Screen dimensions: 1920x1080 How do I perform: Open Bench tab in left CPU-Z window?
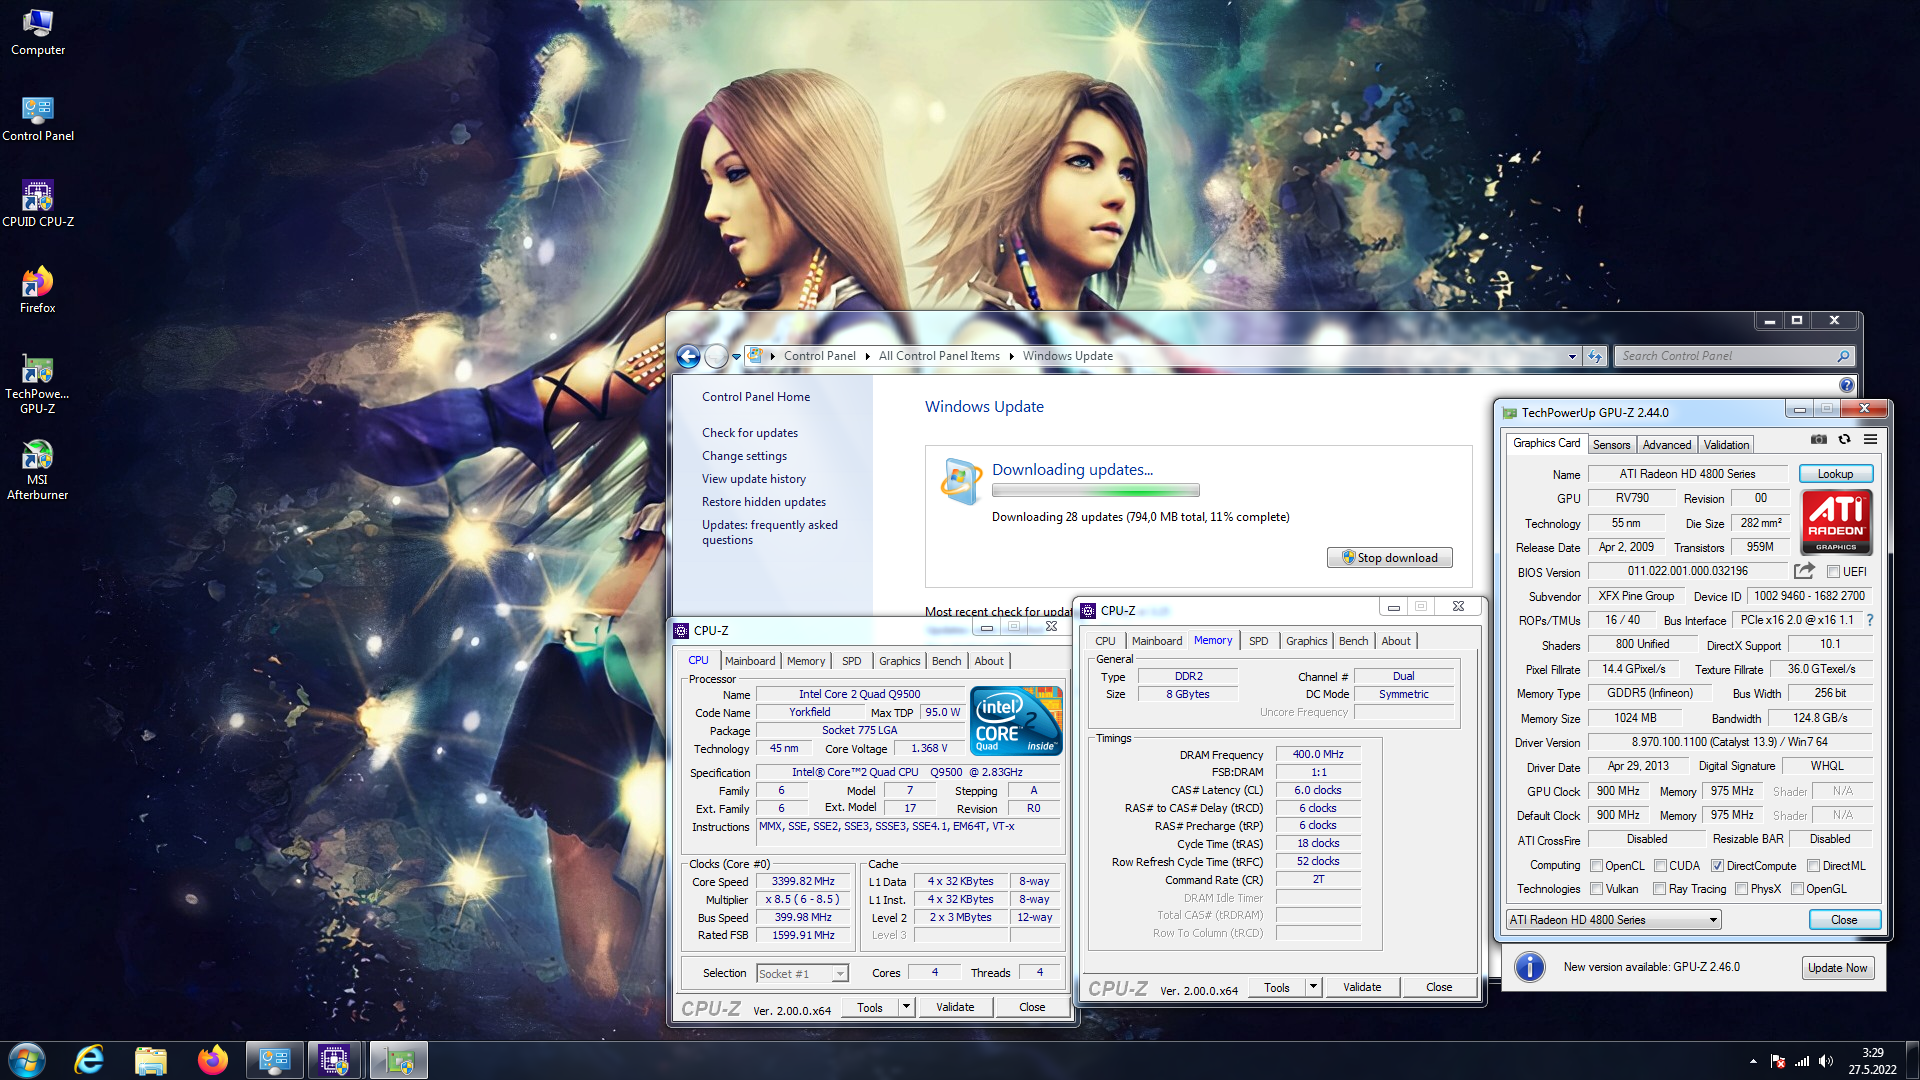(x=946, y=661)
